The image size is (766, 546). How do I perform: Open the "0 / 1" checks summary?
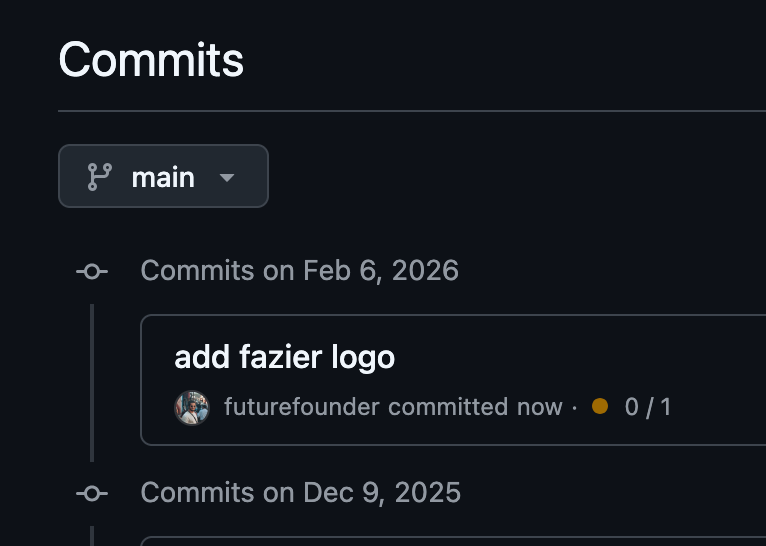pos(648,407)
